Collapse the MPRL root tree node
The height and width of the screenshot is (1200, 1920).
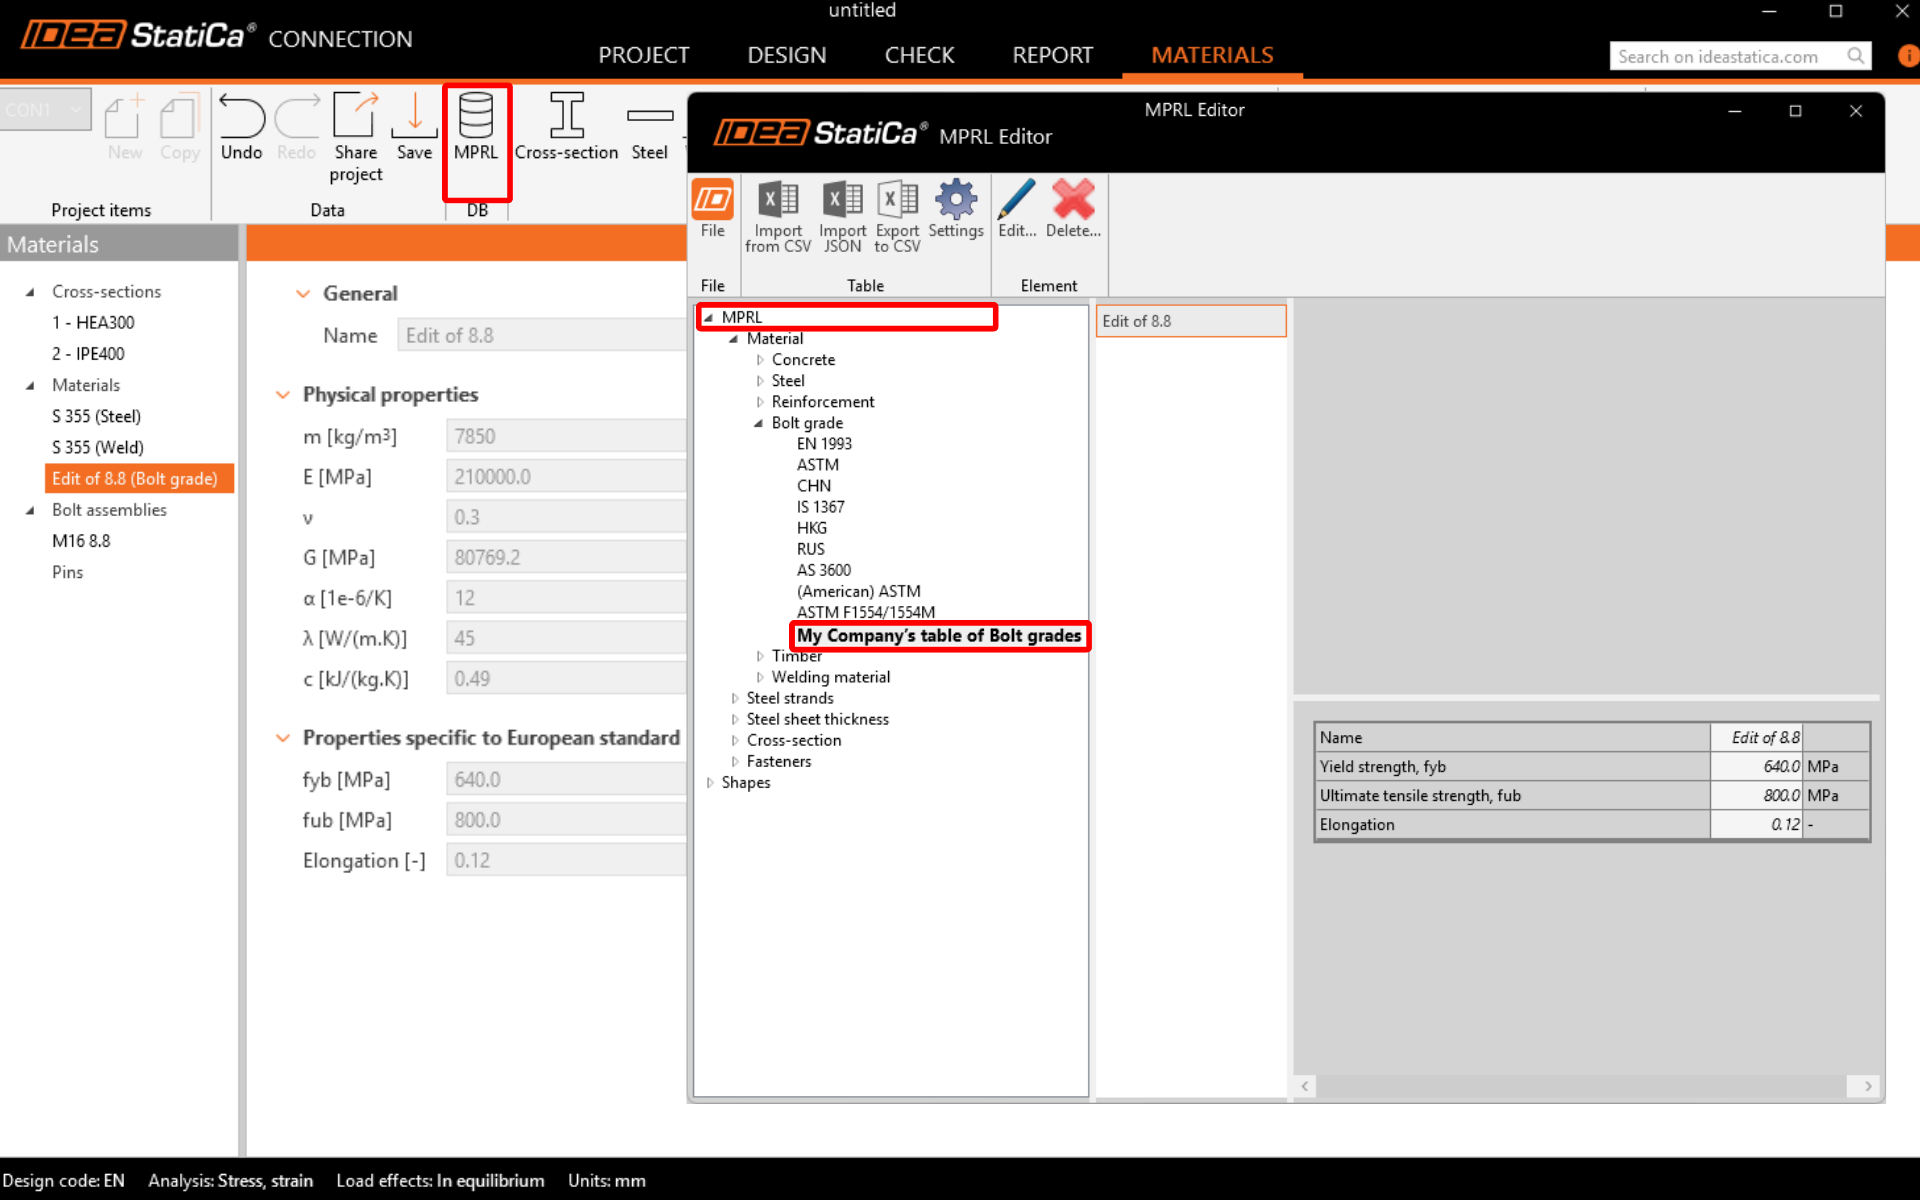[709, 318]
